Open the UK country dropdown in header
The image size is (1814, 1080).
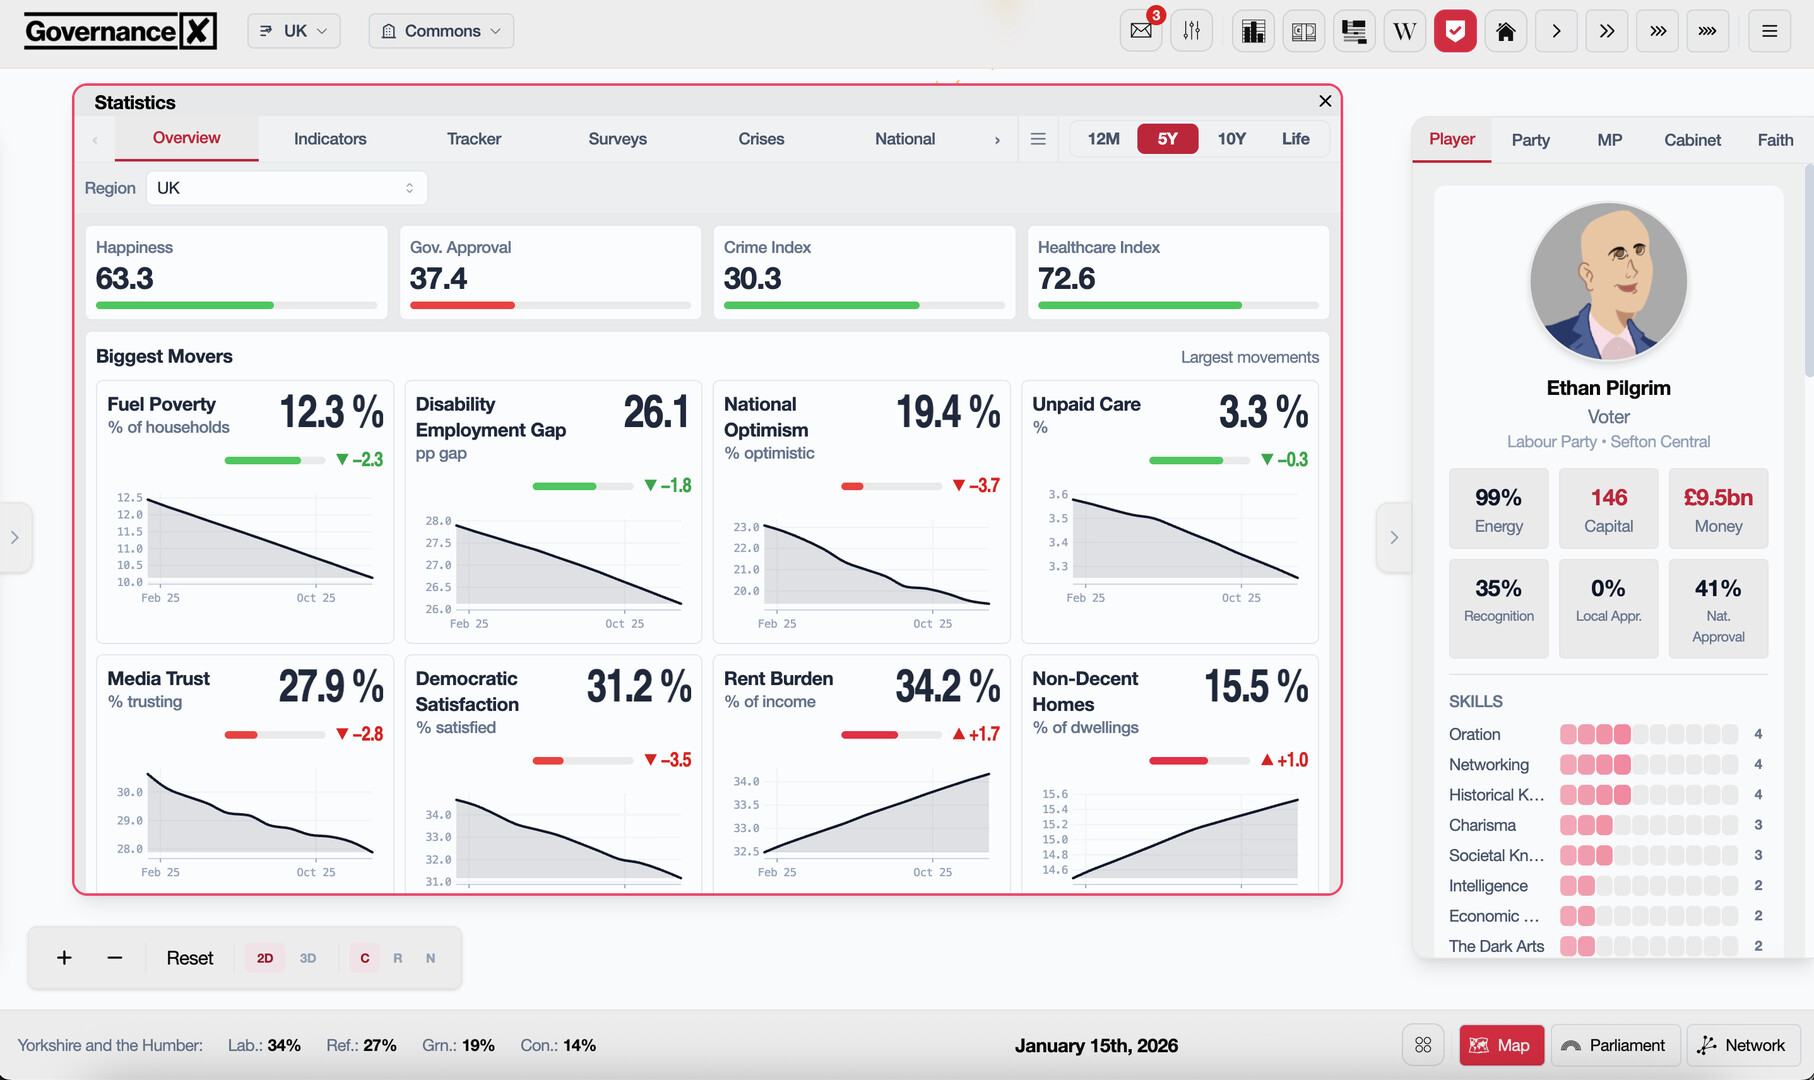(x=294, y=31)
